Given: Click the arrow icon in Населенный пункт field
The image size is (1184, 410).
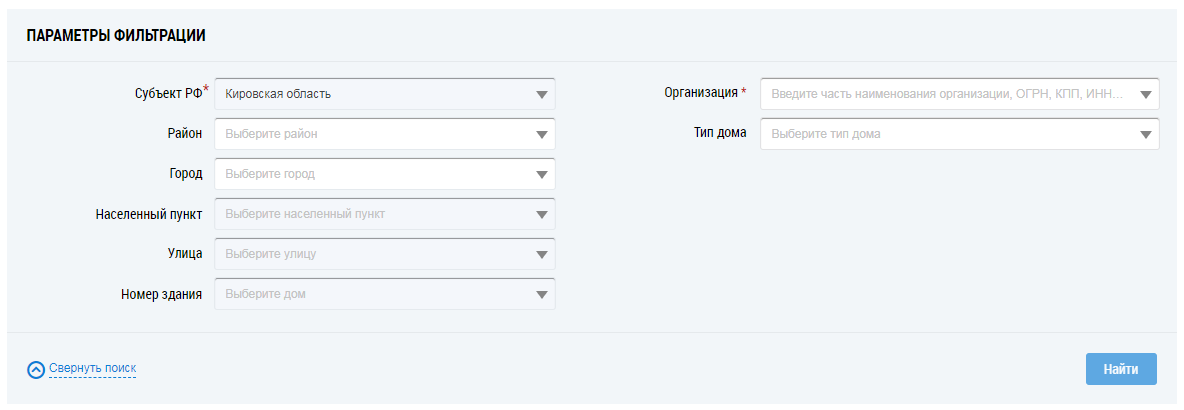Looking at the screenshot, I should [x=541, y=215].
